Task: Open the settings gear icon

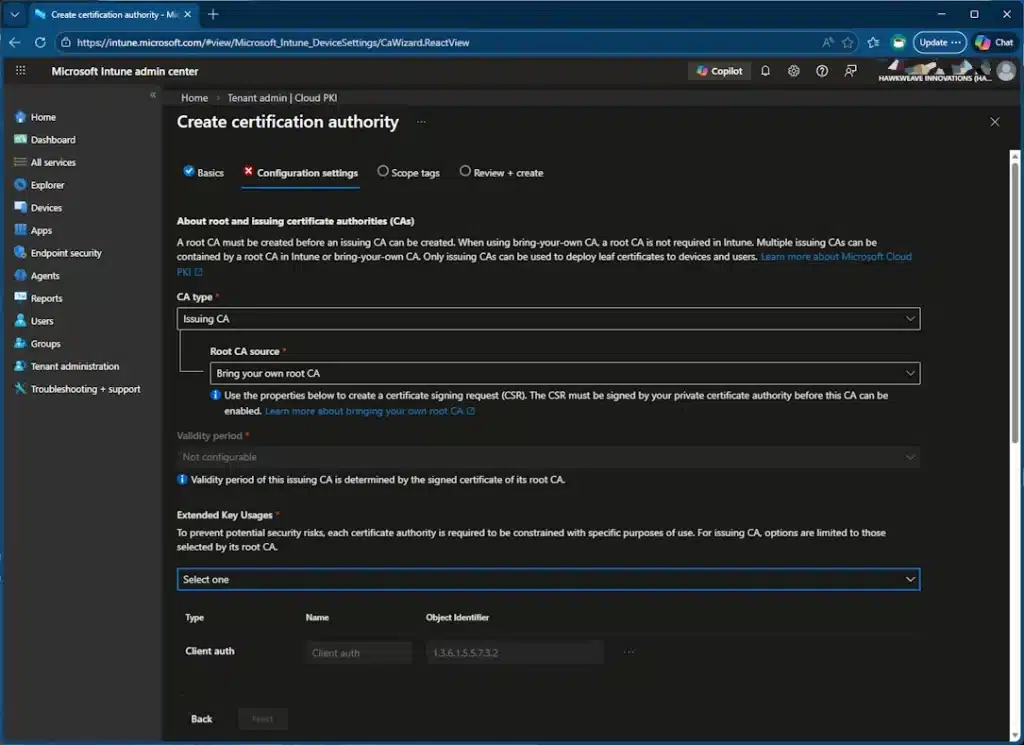Action: tap(793, 71)
